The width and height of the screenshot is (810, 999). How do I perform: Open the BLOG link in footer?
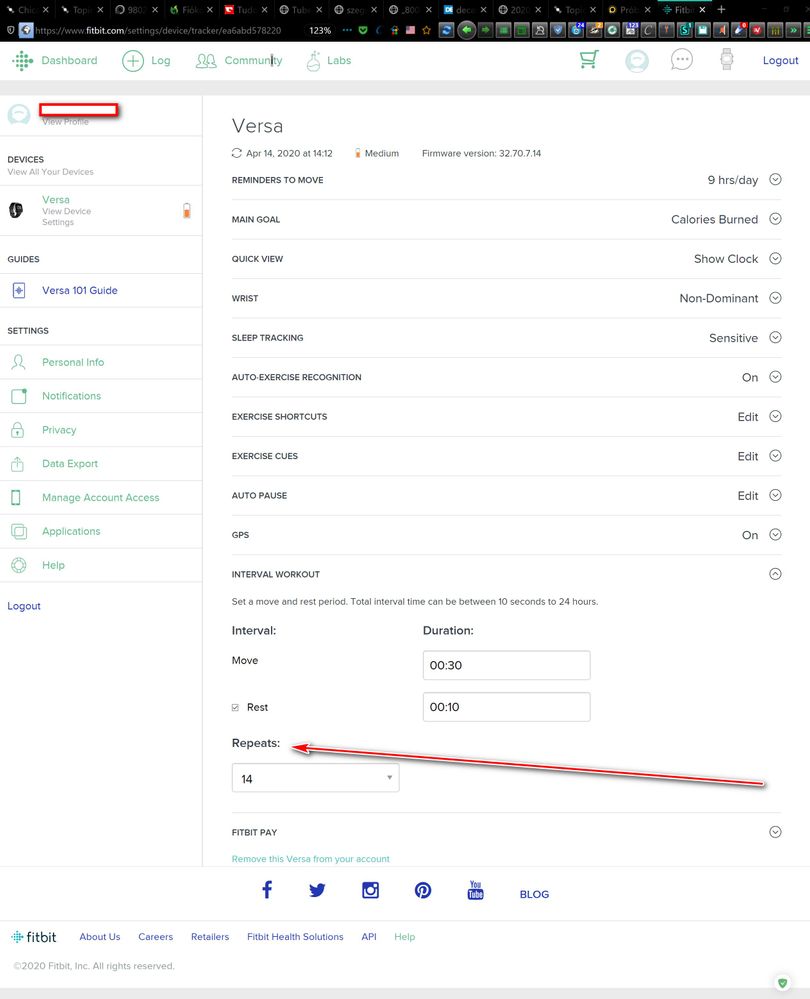tap(534, 895)
